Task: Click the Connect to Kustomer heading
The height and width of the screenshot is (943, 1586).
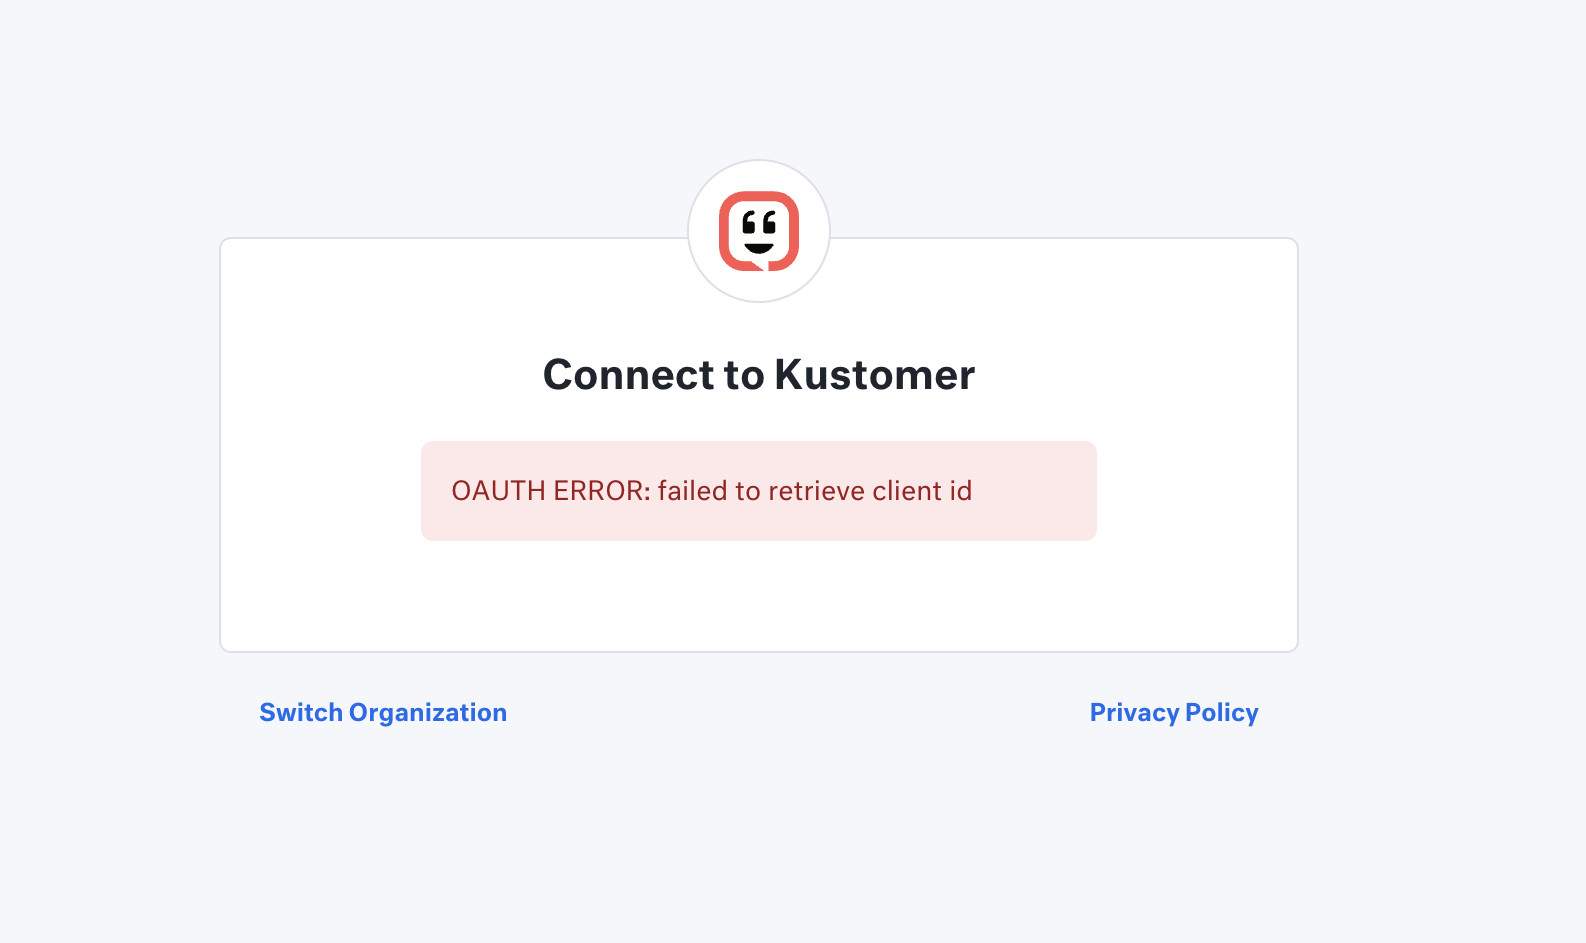Action: tap(759, 375)
